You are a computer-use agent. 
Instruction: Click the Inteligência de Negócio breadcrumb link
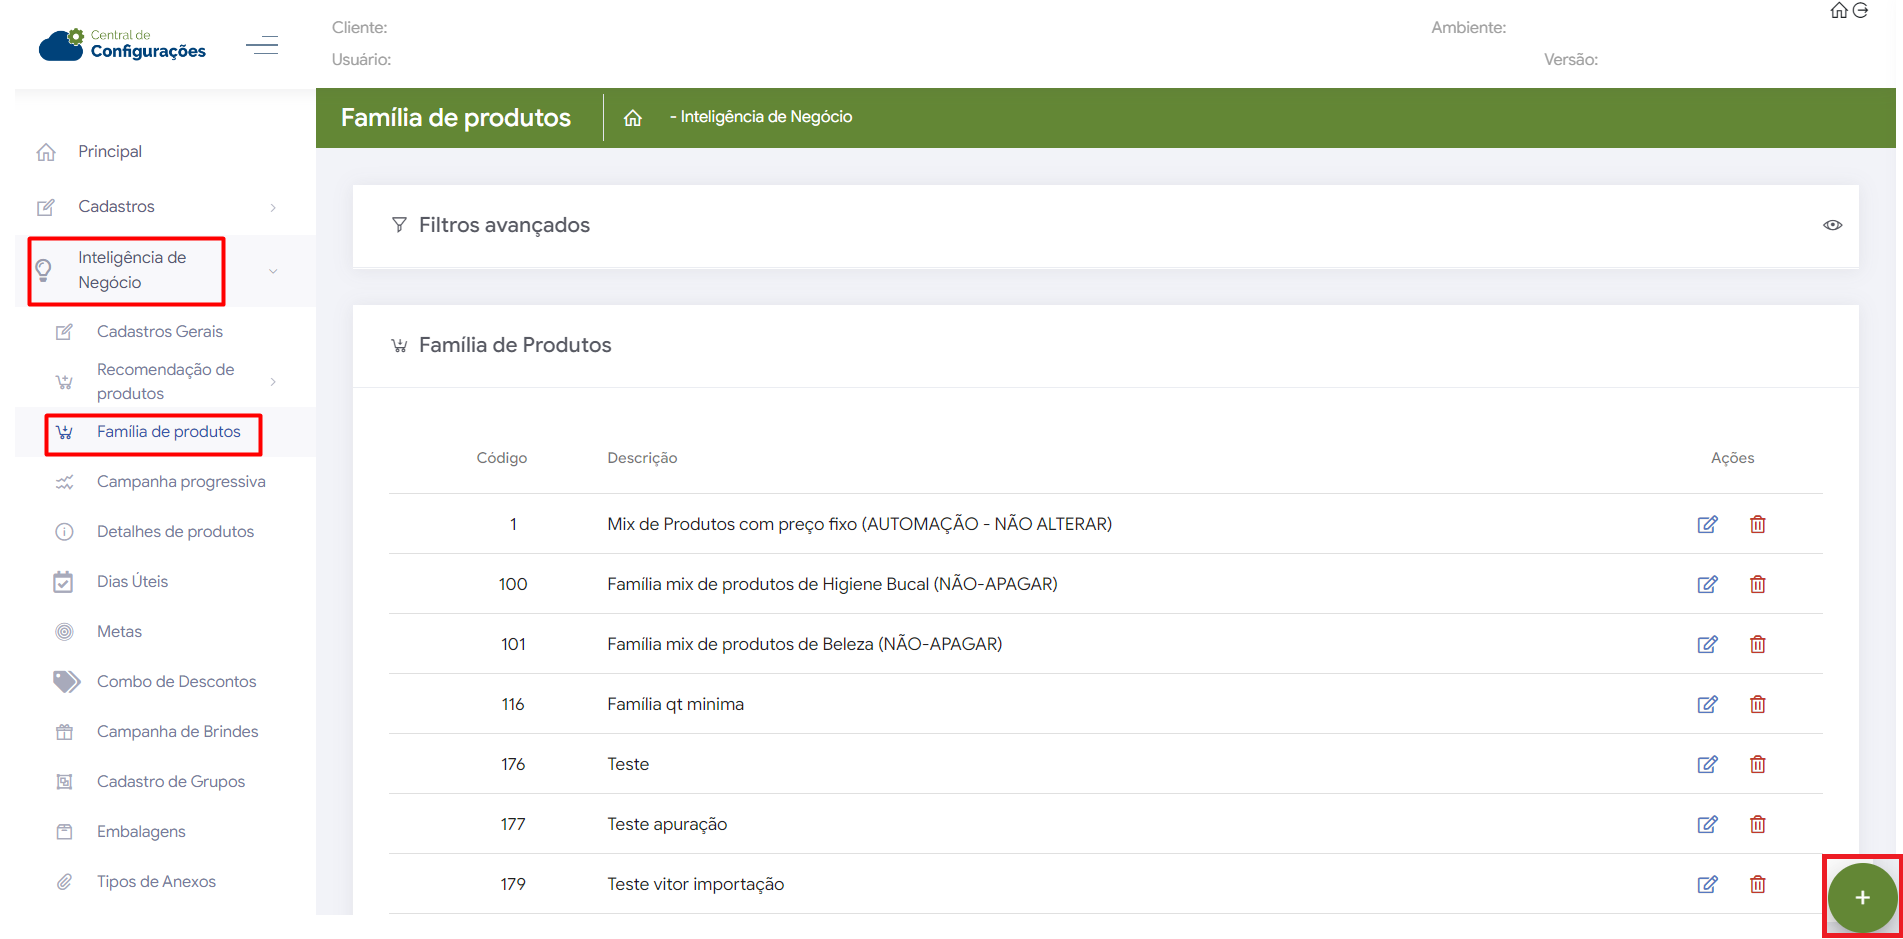tap(765, 117)
